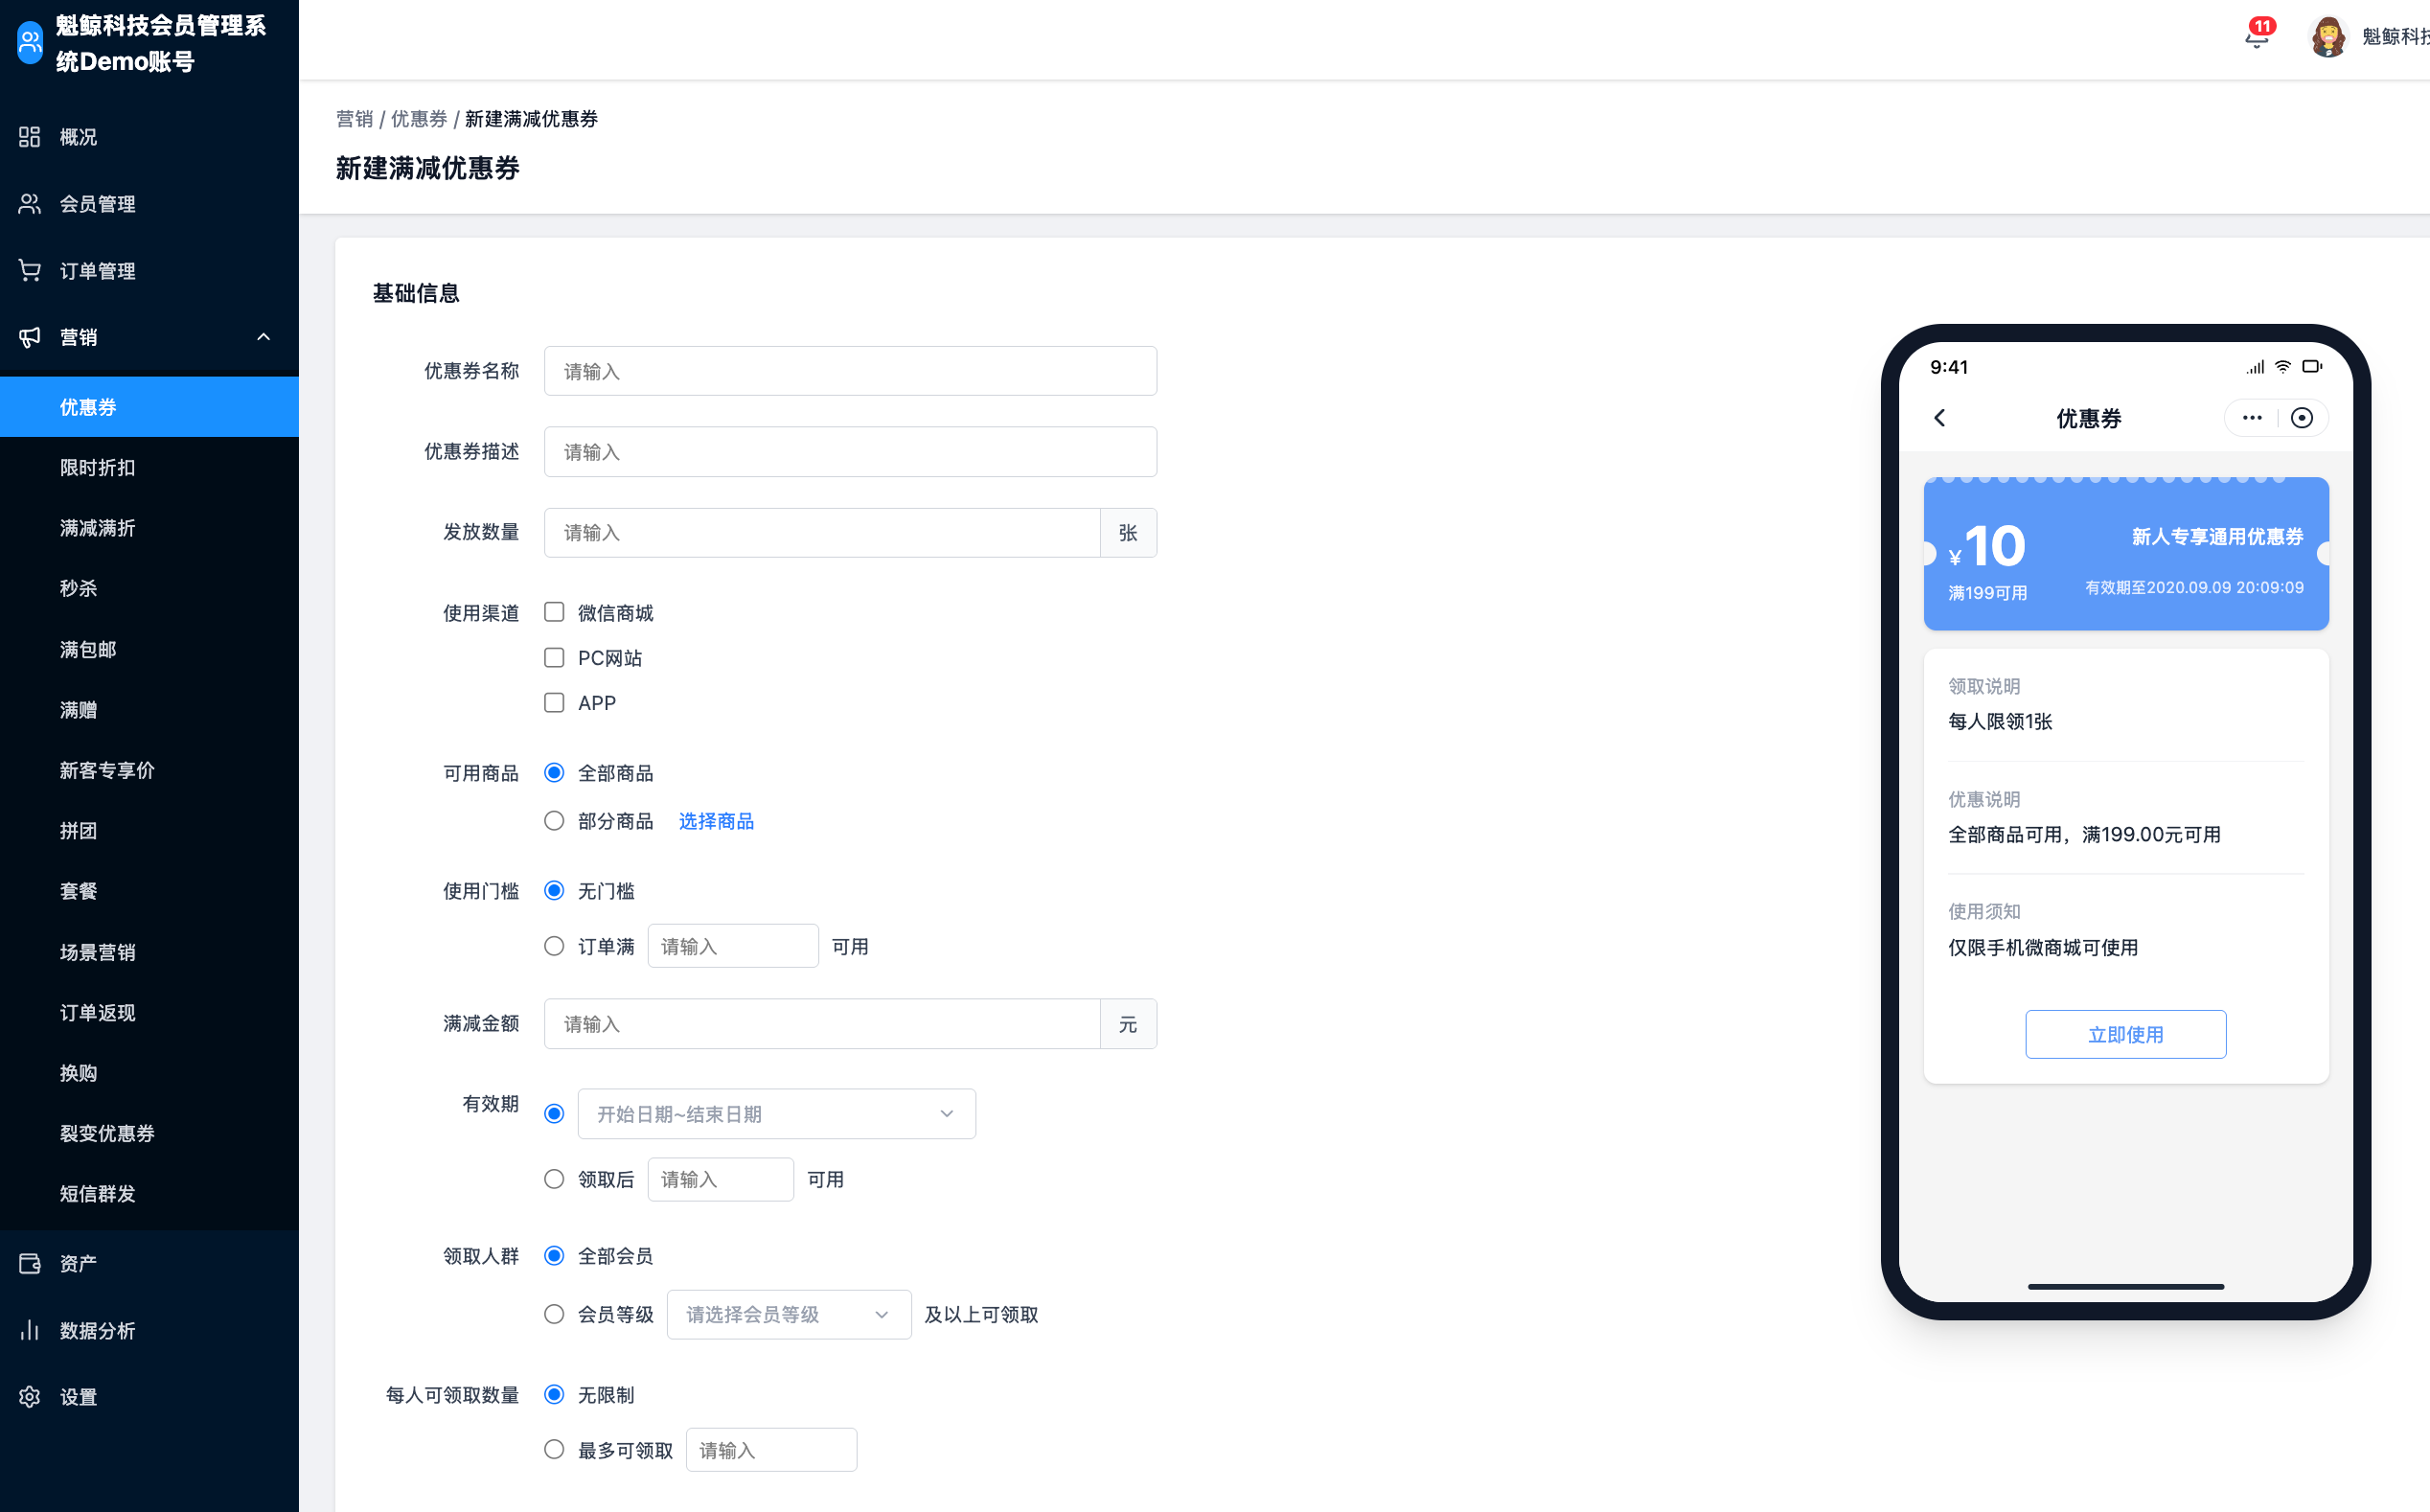Open 优惠券 in the sidebar submenu
2430x1512 pixels.
(x=149, y=407)
